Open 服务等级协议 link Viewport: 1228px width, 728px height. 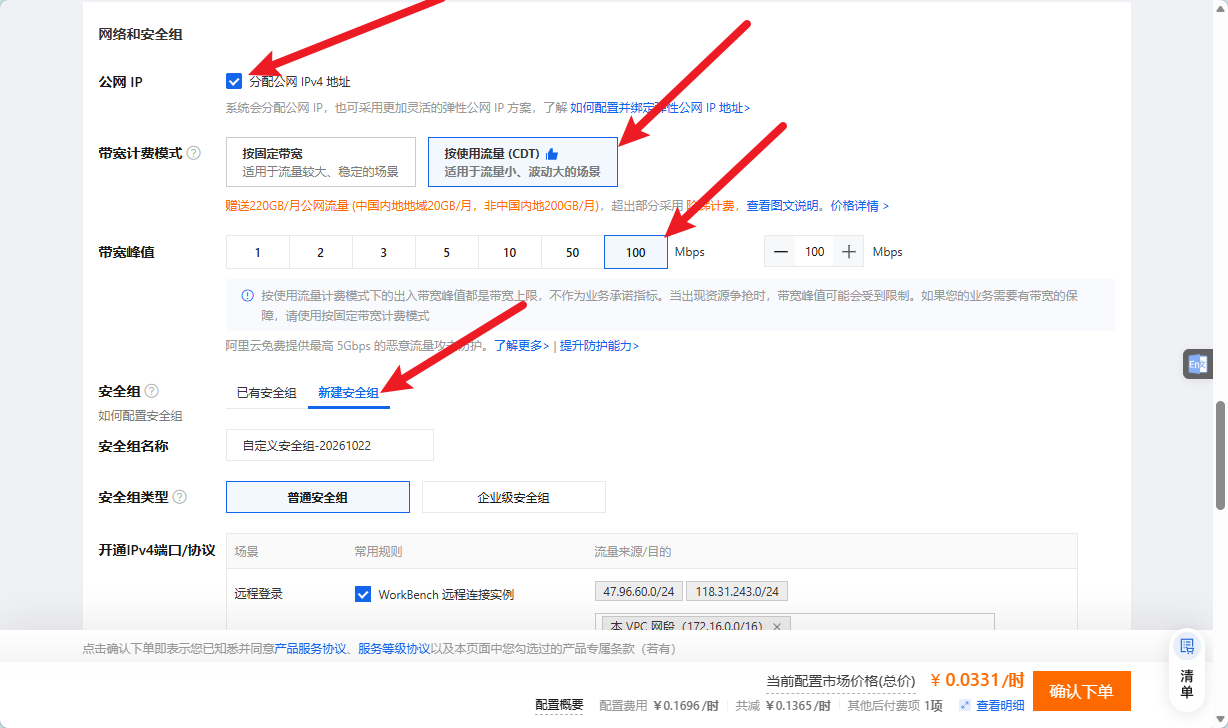(395, 649)
